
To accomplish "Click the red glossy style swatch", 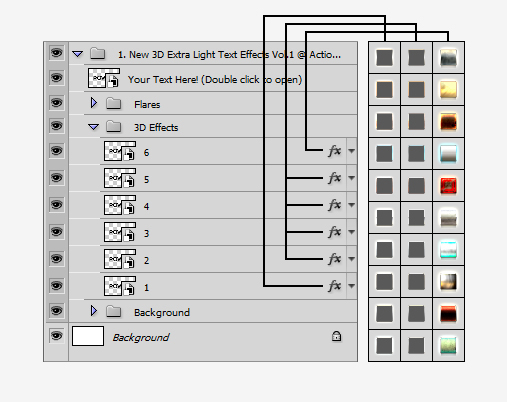I will tap(448, 186).
